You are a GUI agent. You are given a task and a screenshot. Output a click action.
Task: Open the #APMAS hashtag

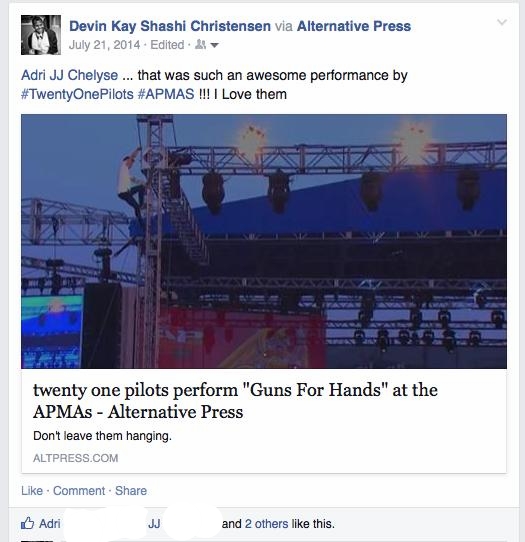(166, 94)
